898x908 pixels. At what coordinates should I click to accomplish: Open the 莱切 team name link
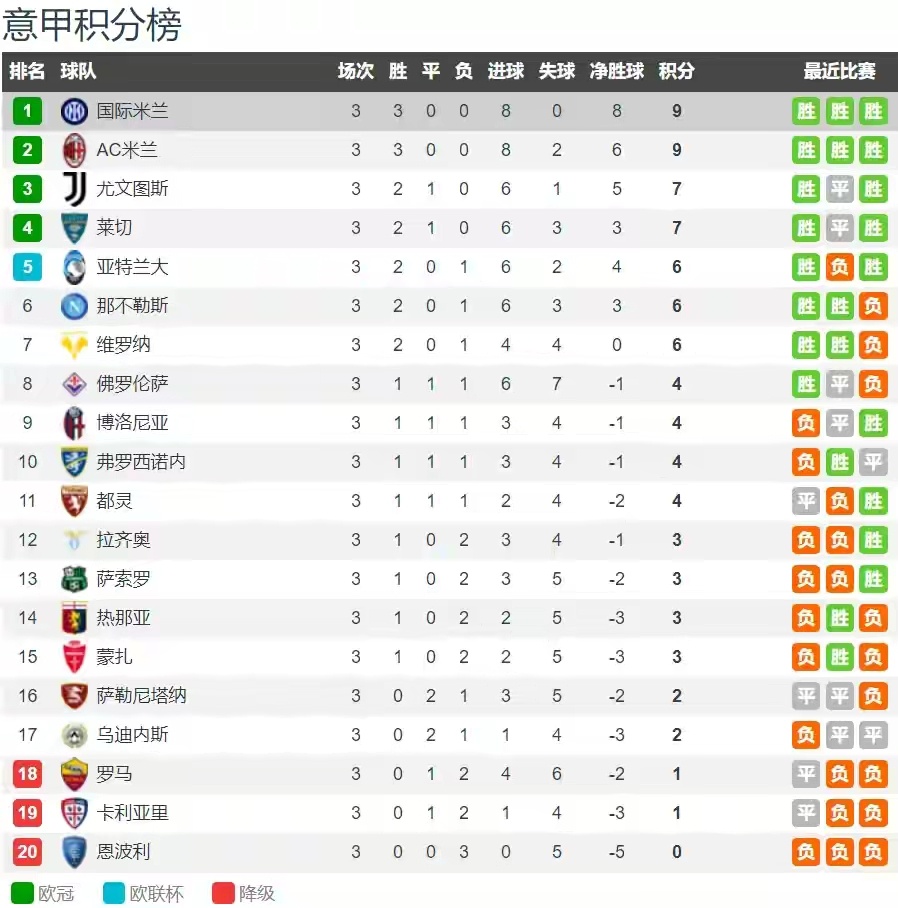(114, 228)
